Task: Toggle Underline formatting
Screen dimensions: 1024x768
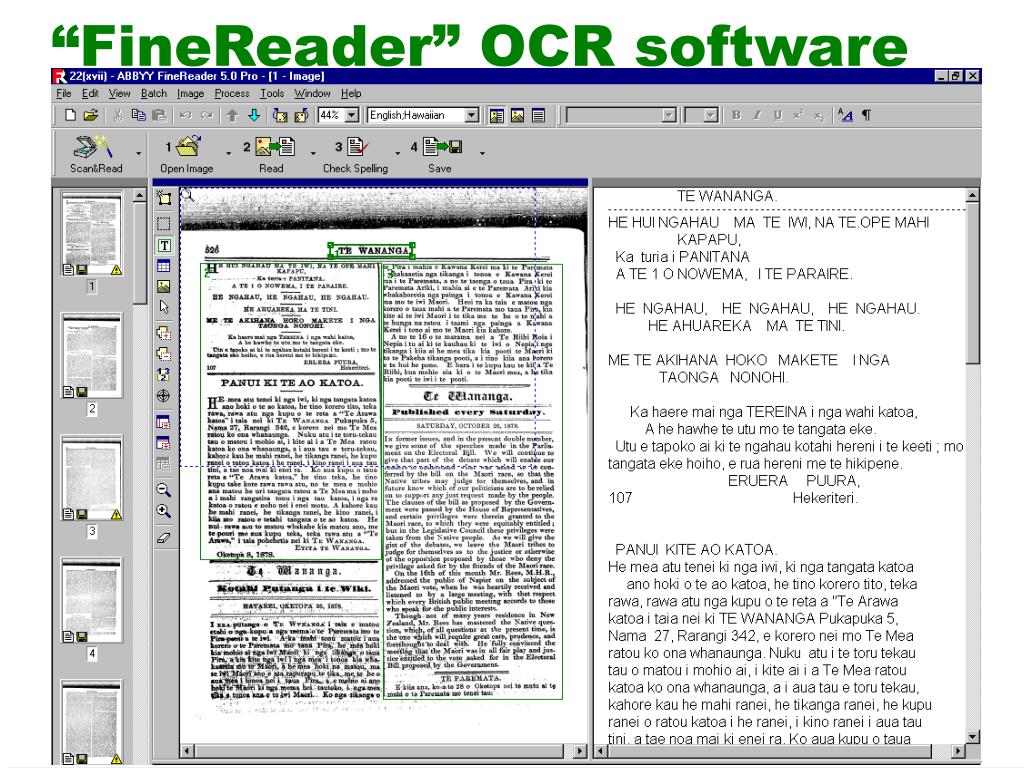Action: [777, 116]
